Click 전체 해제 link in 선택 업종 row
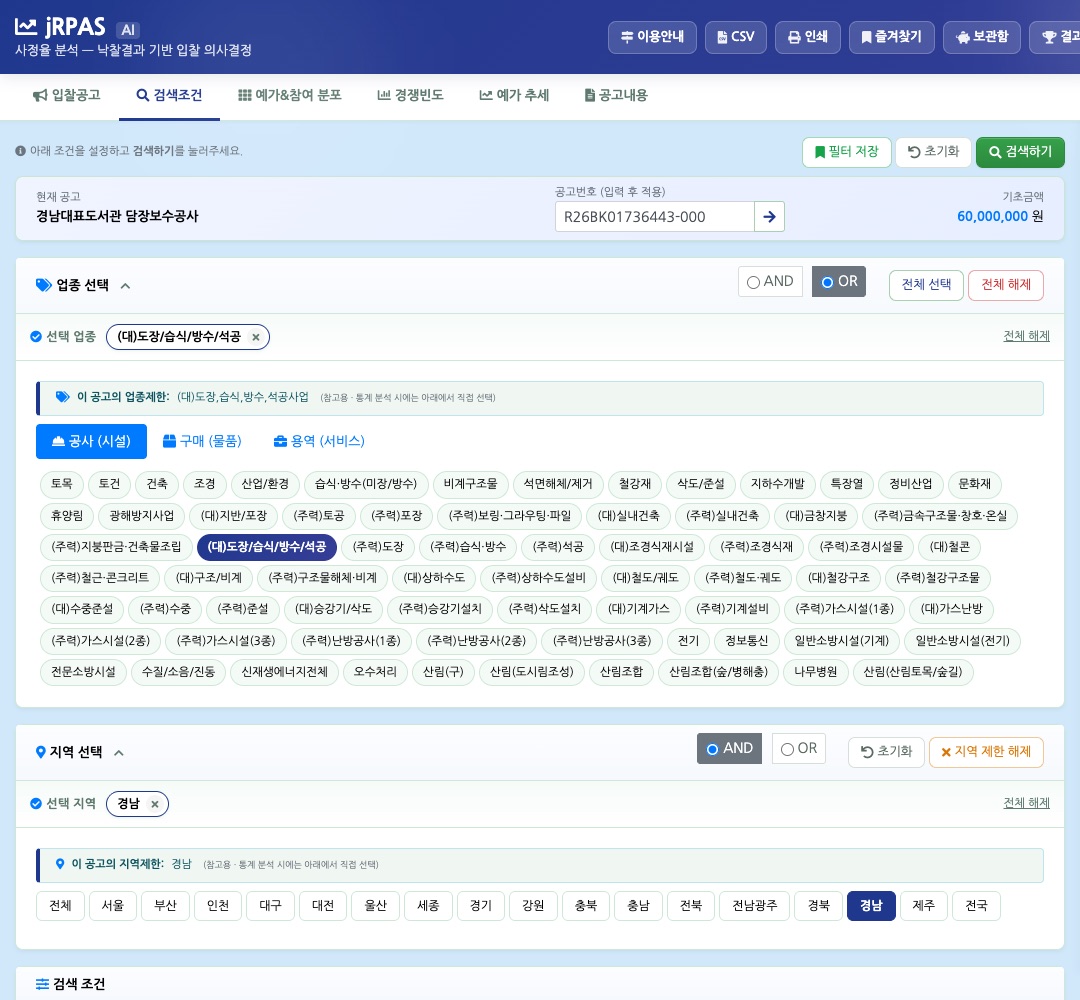The width and height of the screenshot is (1080, 1000). [1026, 336]
